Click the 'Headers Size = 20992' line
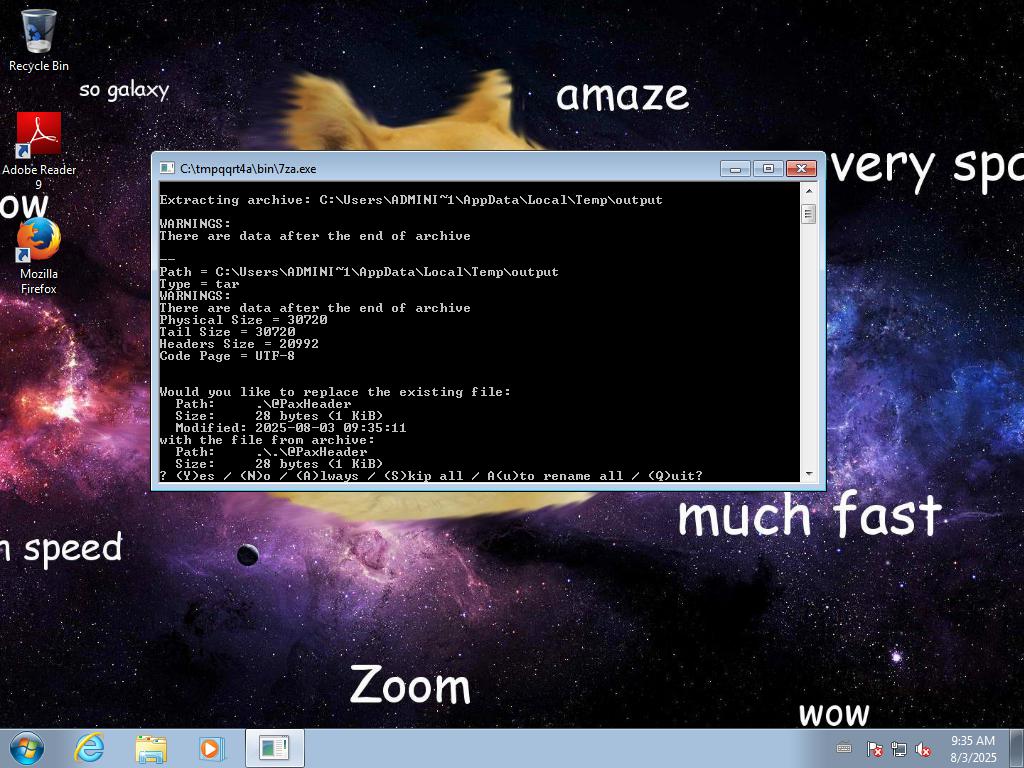The height and width of the screenshot is (768, 1024). click(x=239, y=344)
